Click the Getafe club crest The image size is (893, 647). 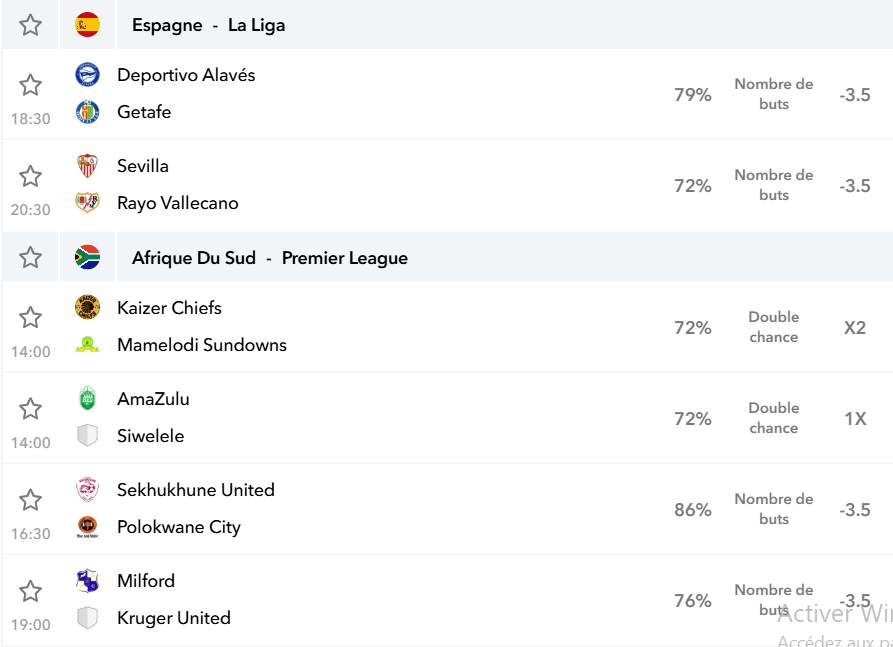pos(87,112)
